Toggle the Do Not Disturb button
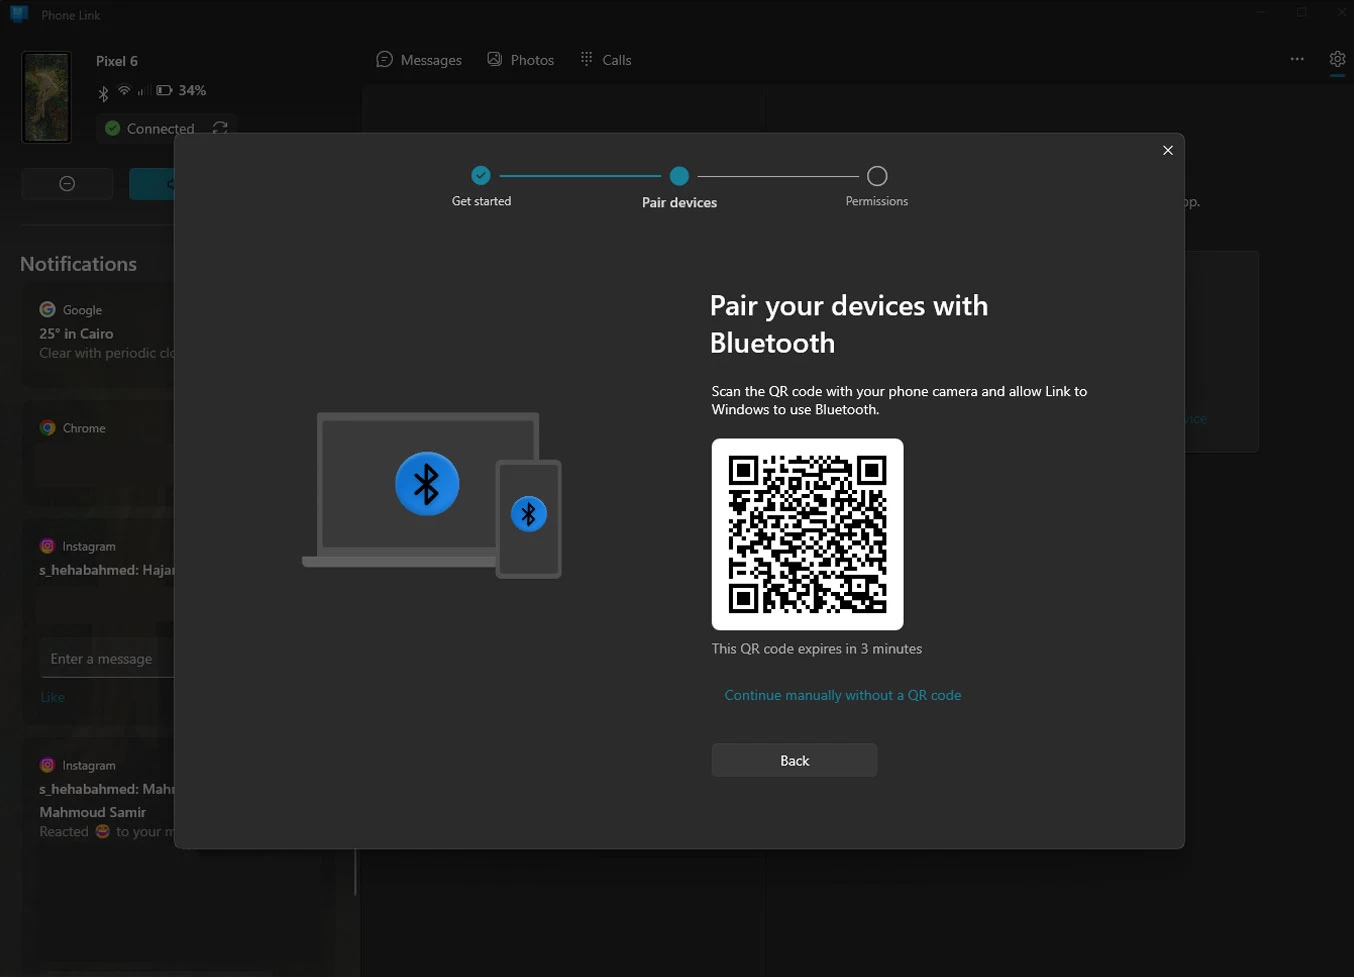The image size is (1354, 977). pos(67,184)
